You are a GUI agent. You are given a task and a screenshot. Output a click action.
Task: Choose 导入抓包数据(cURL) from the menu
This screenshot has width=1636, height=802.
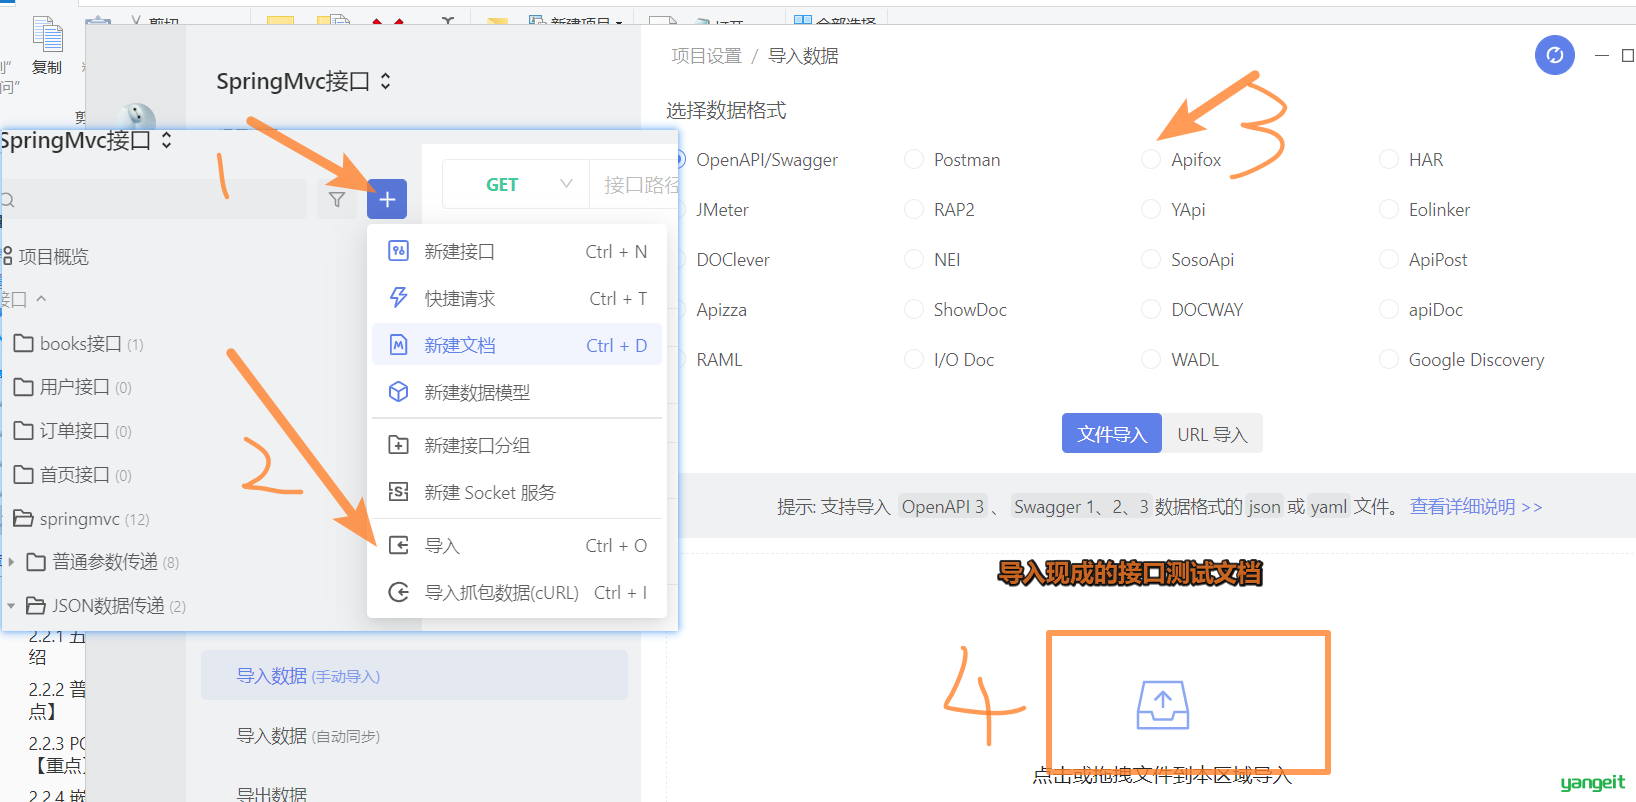(517, 592)
